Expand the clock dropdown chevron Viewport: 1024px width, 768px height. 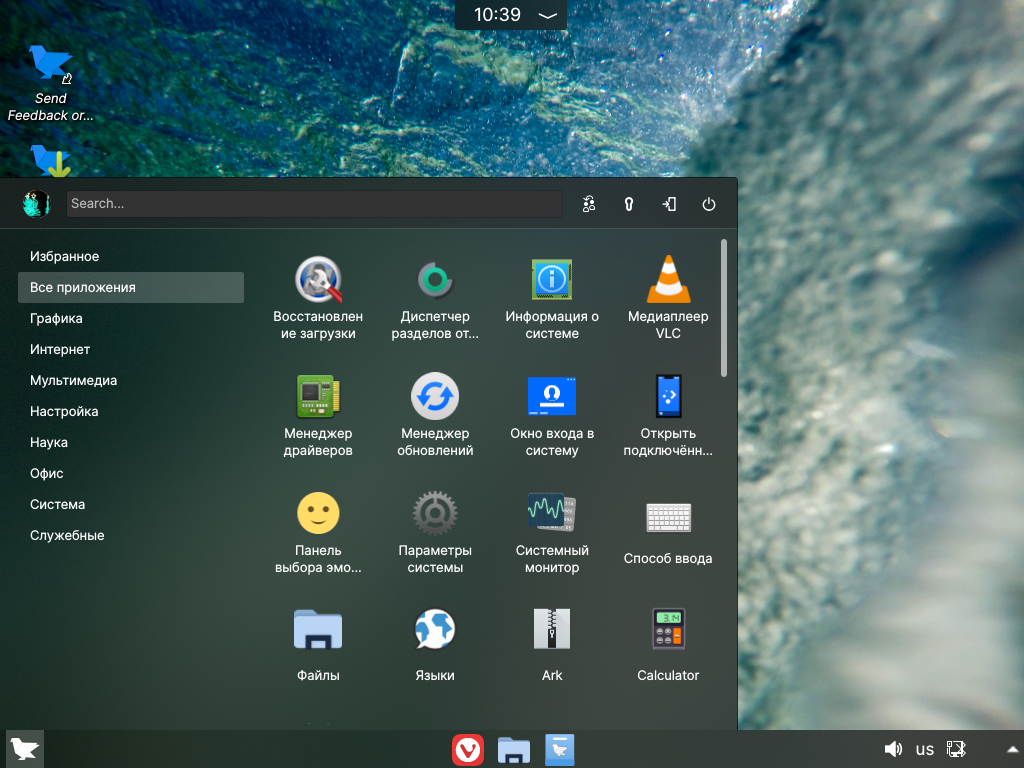click(x=547, y=15)
